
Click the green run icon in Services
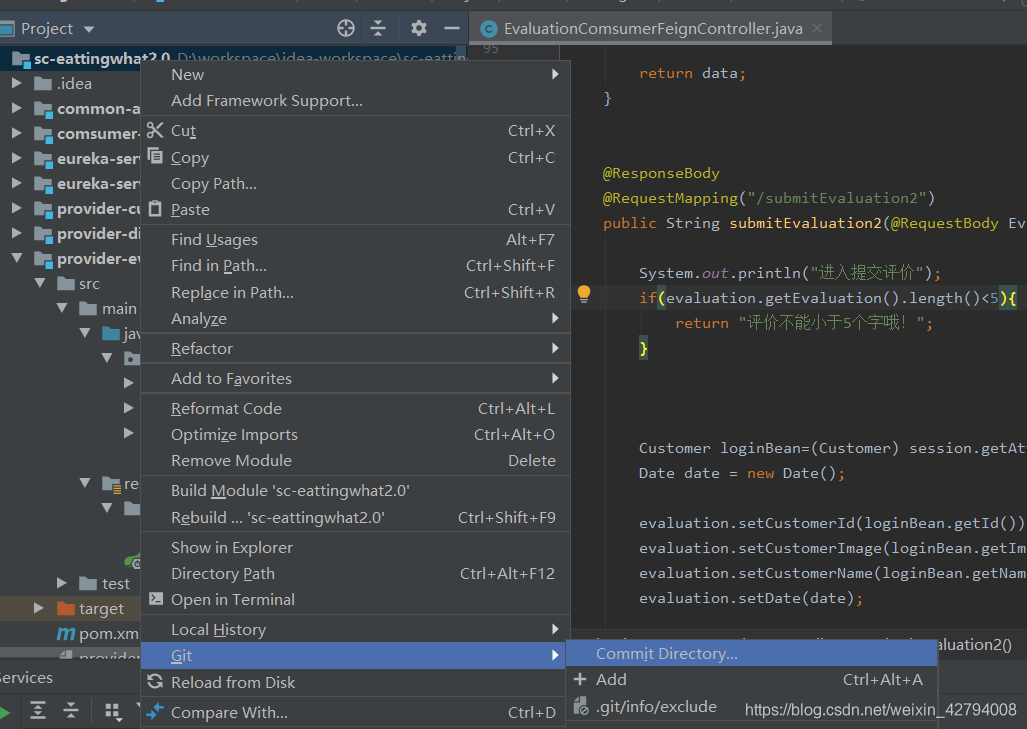5,711
